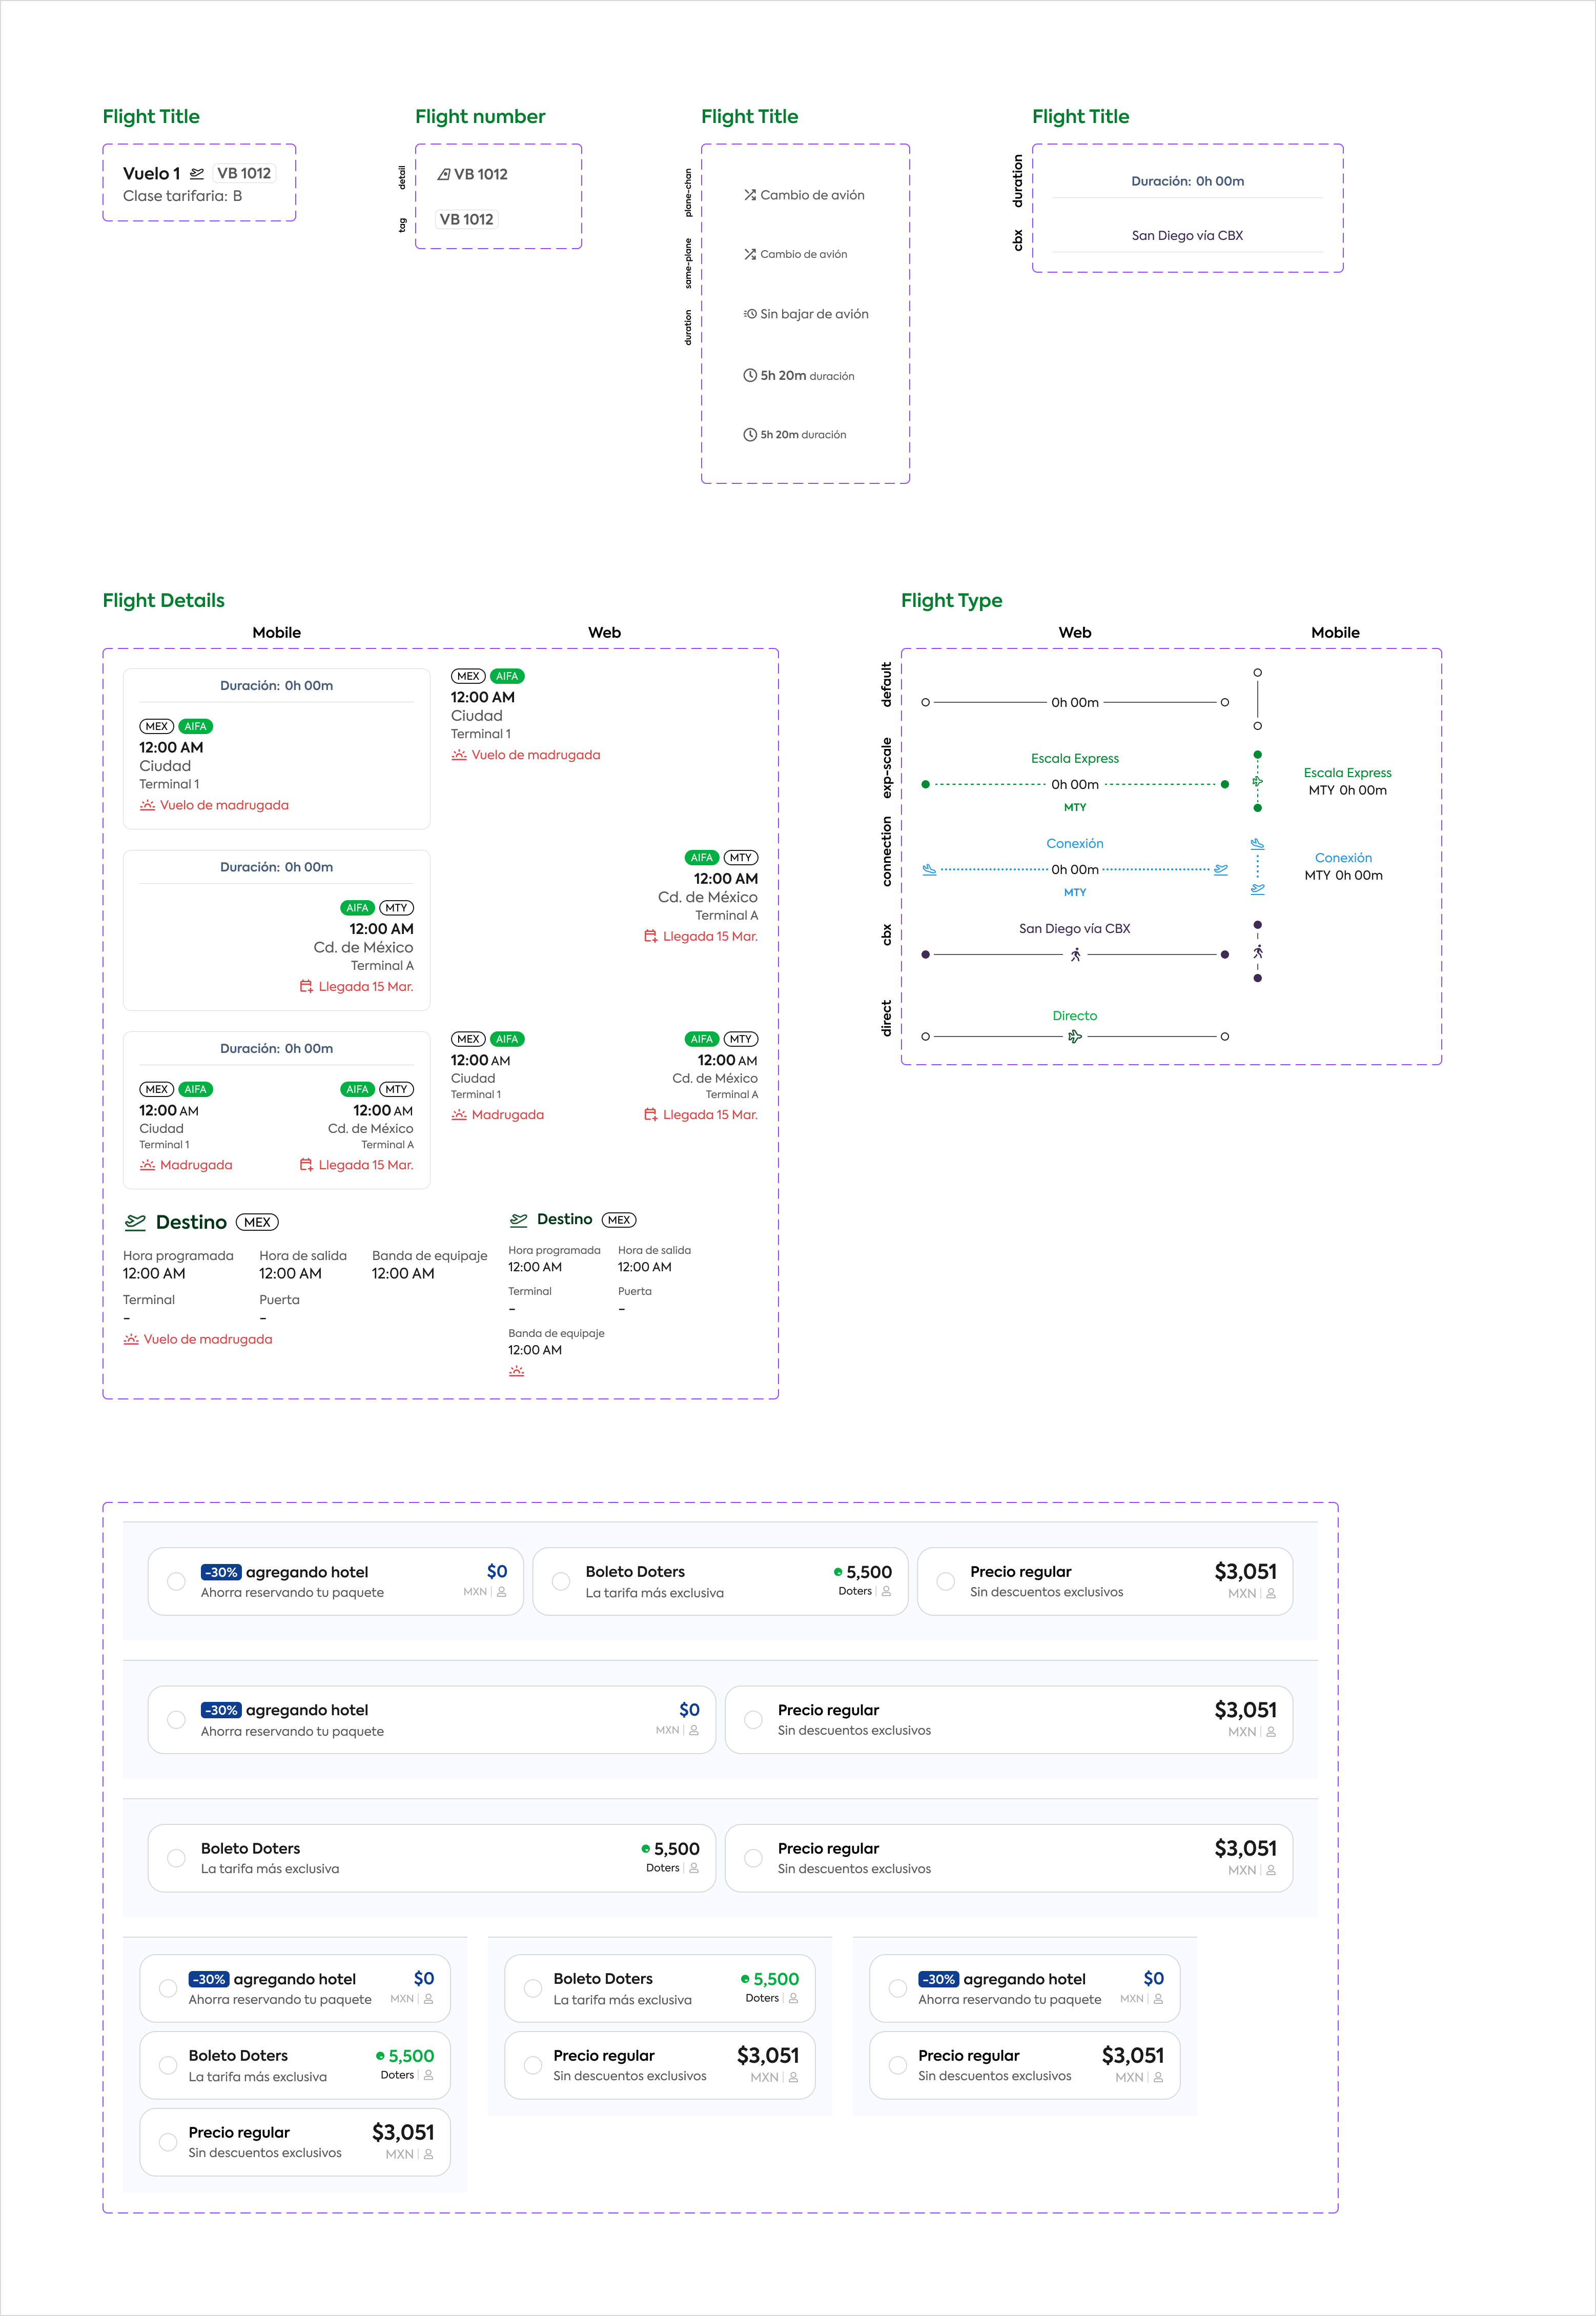Click the lone sunrise icon below Banda de equipaje
Image resolution: width=1596 pixels, height=2316 pixels.
tap(516, 1371)
